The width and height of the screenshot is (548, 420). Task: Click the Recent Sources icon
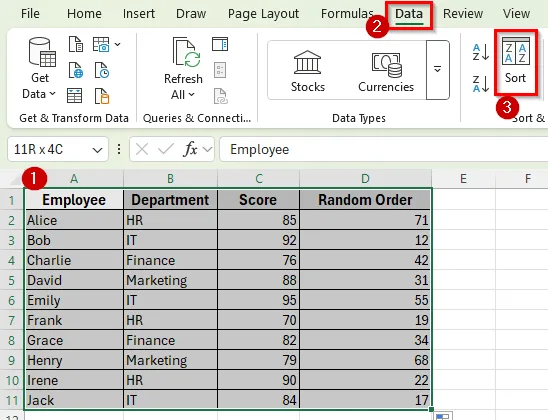tap(102, 70)
